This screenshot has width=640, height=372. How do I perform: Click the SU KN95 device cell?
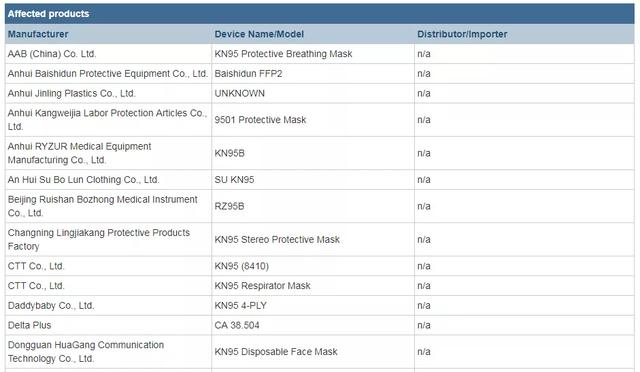coord(313,180)
